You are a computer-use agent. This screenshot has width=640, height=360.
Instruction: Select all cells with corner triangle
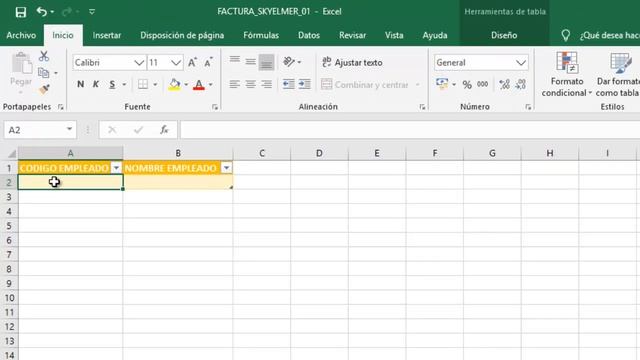click(x=12, y=153)
